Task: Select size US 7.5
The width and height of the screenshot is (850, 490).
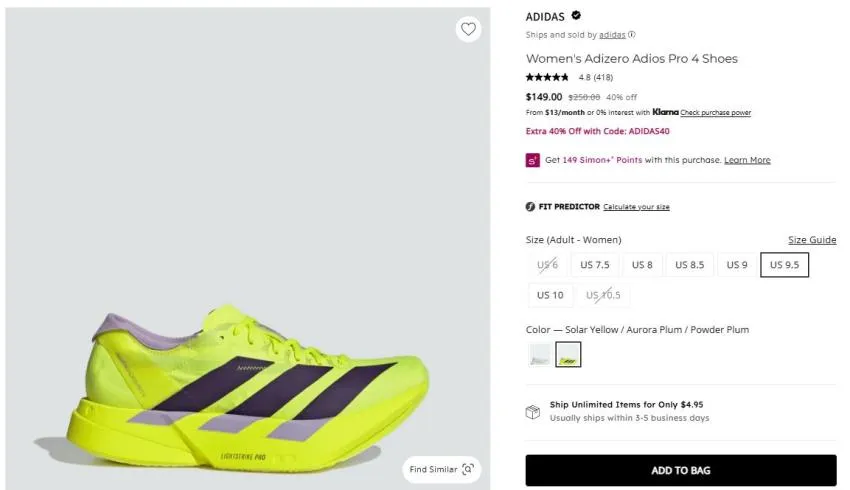Action: [x=595, y=265]
